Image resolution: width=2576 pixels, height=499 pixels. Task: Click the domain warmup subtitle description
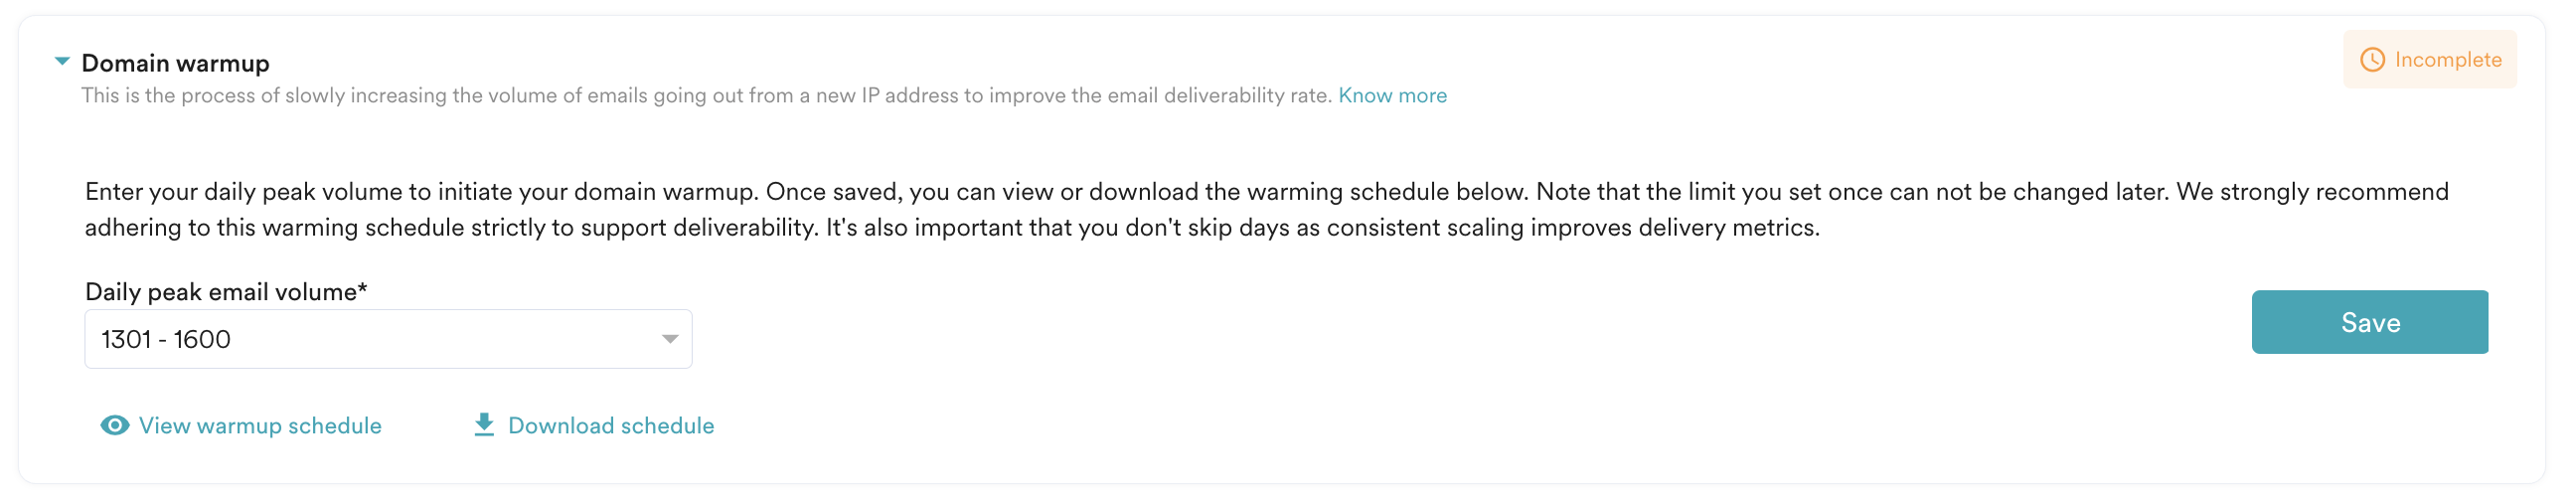(706, 96)
